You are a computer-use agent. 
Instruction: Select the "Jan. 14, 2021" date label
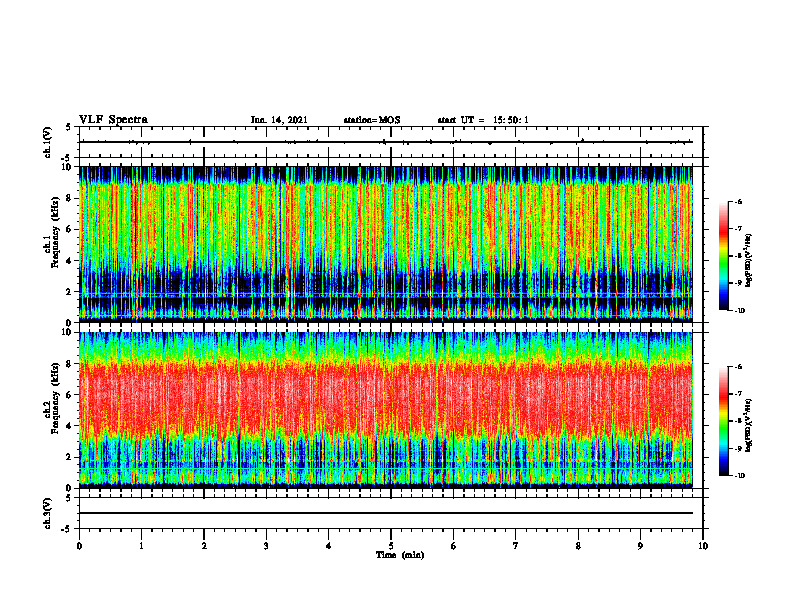(279, 120)
